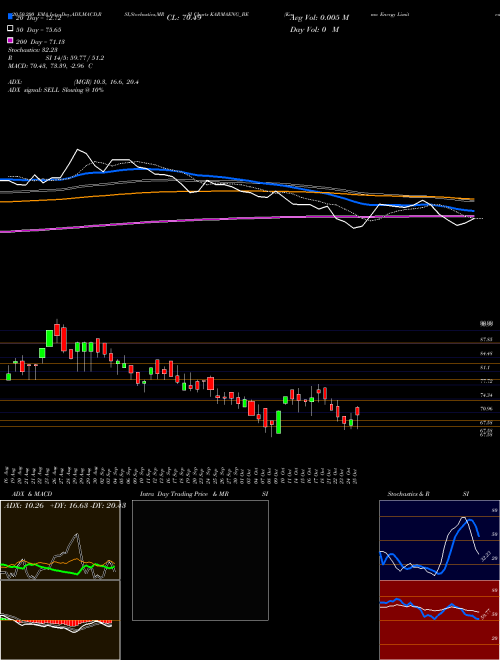500x660 pixels.
Task: Click the 87.83 price axis label
Action: click(x=487, y=339)
